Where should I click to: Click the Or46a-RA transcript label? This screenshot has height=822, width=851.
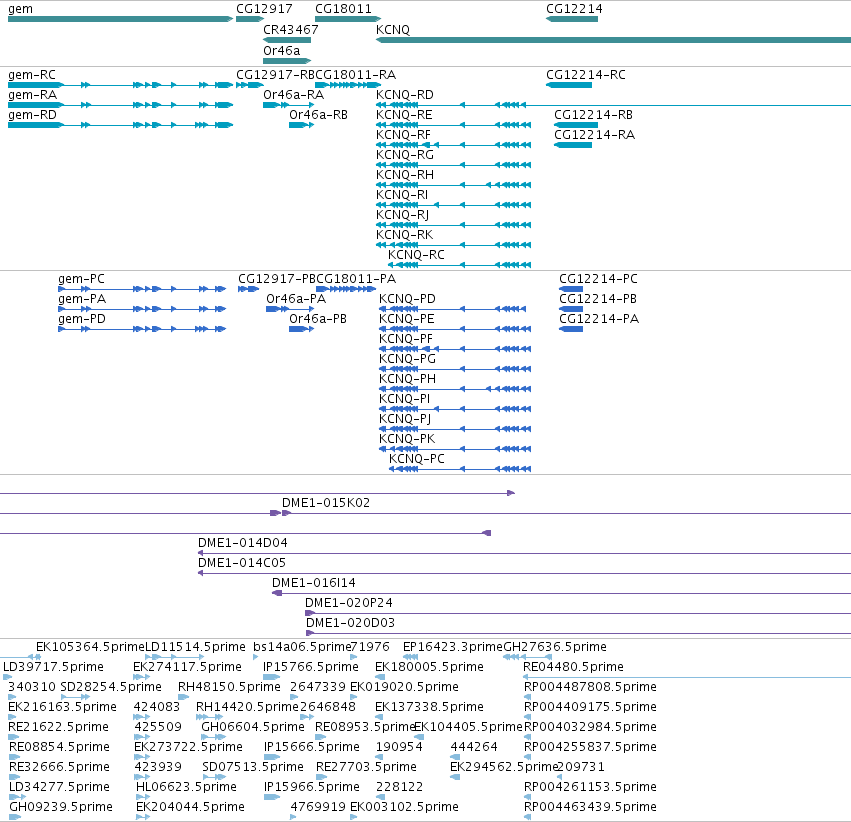(294, 94)
